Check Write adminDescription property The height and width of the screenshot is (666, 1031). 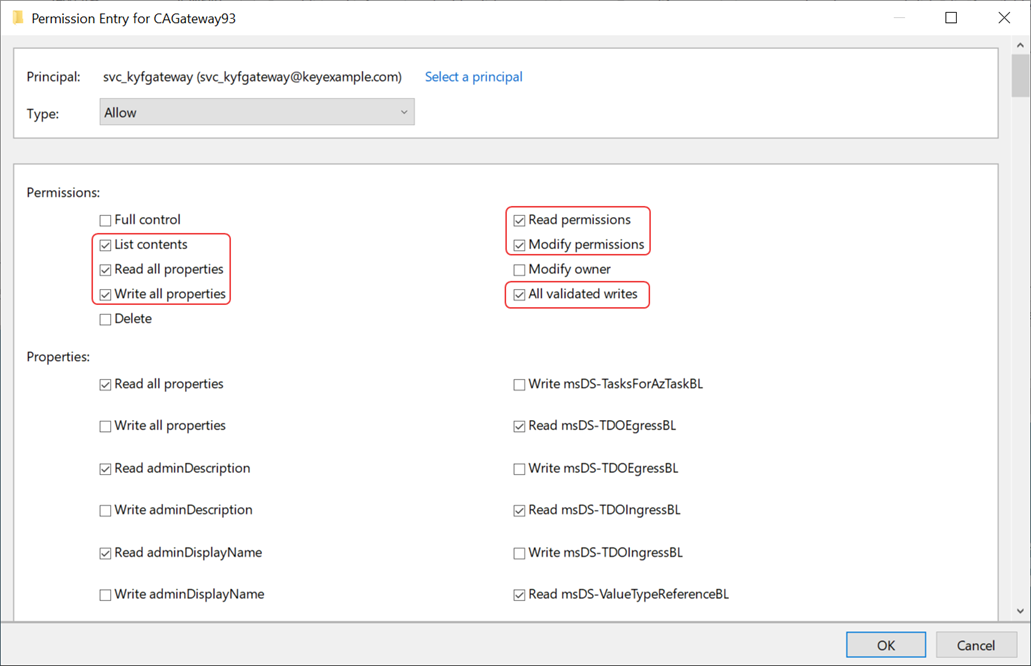coord(106,511)
